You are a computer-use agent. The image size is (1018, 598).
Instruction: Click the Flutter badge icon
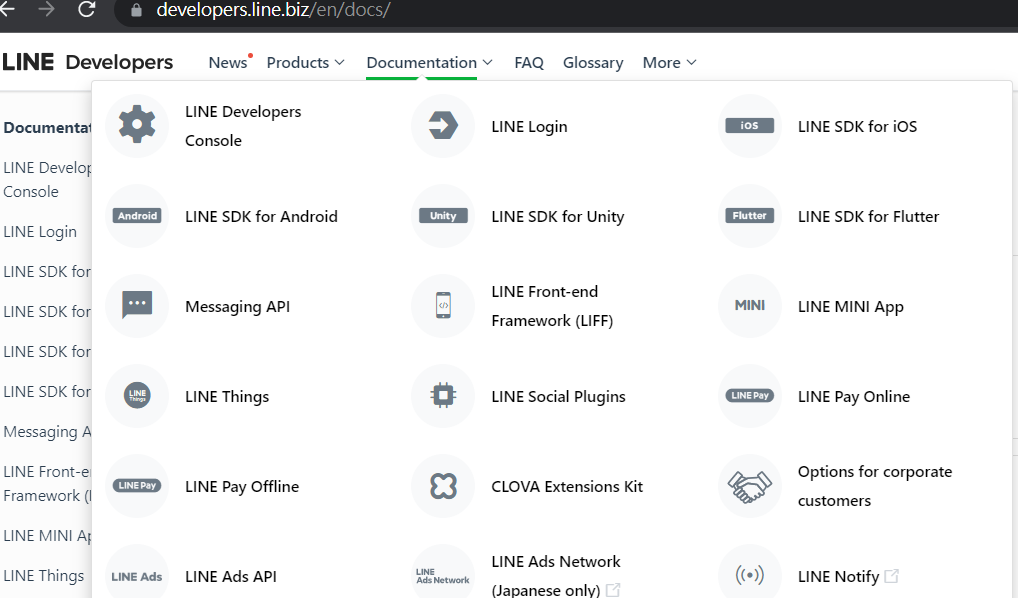pyautogui.click(x=749, y=216)
